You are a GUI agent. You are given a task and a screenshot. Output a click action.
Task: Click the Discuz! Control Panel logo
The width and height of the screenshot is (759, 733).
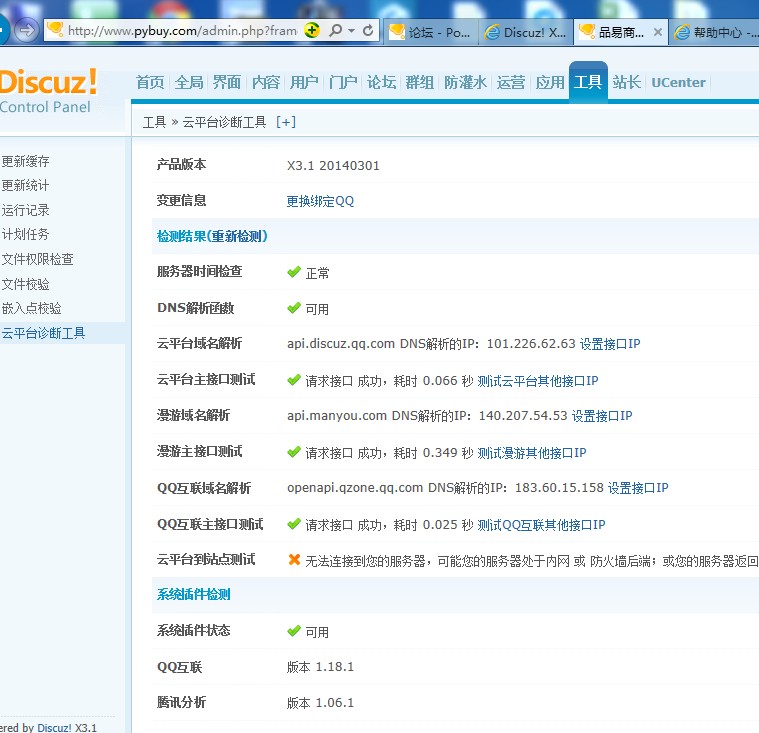pyautogui.click(x=47, y=91)
